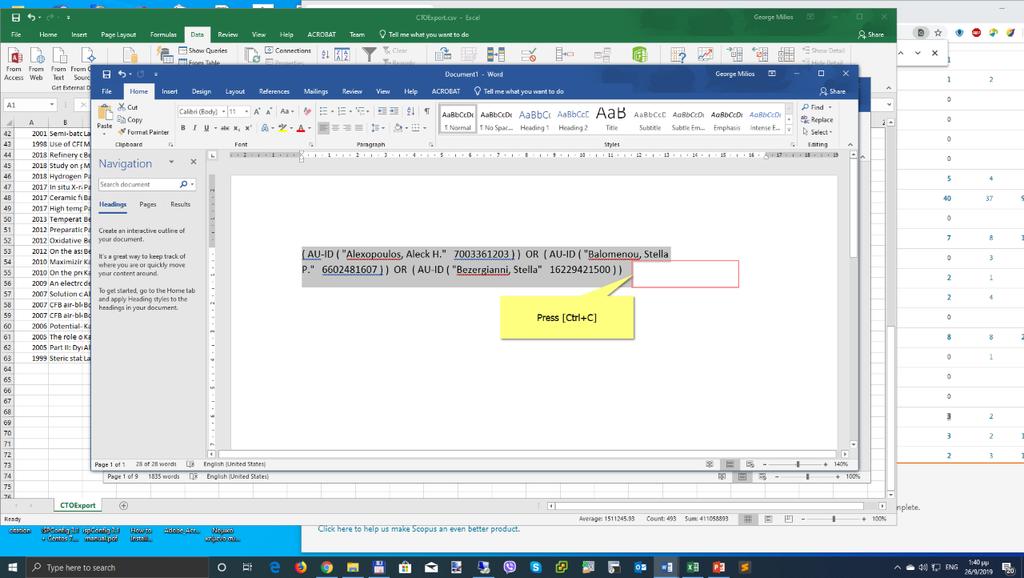Image resolution: width=1024 pixels, height=578 pixels.
Task: Show paragraph marks in Word
Action: [427, 112]
